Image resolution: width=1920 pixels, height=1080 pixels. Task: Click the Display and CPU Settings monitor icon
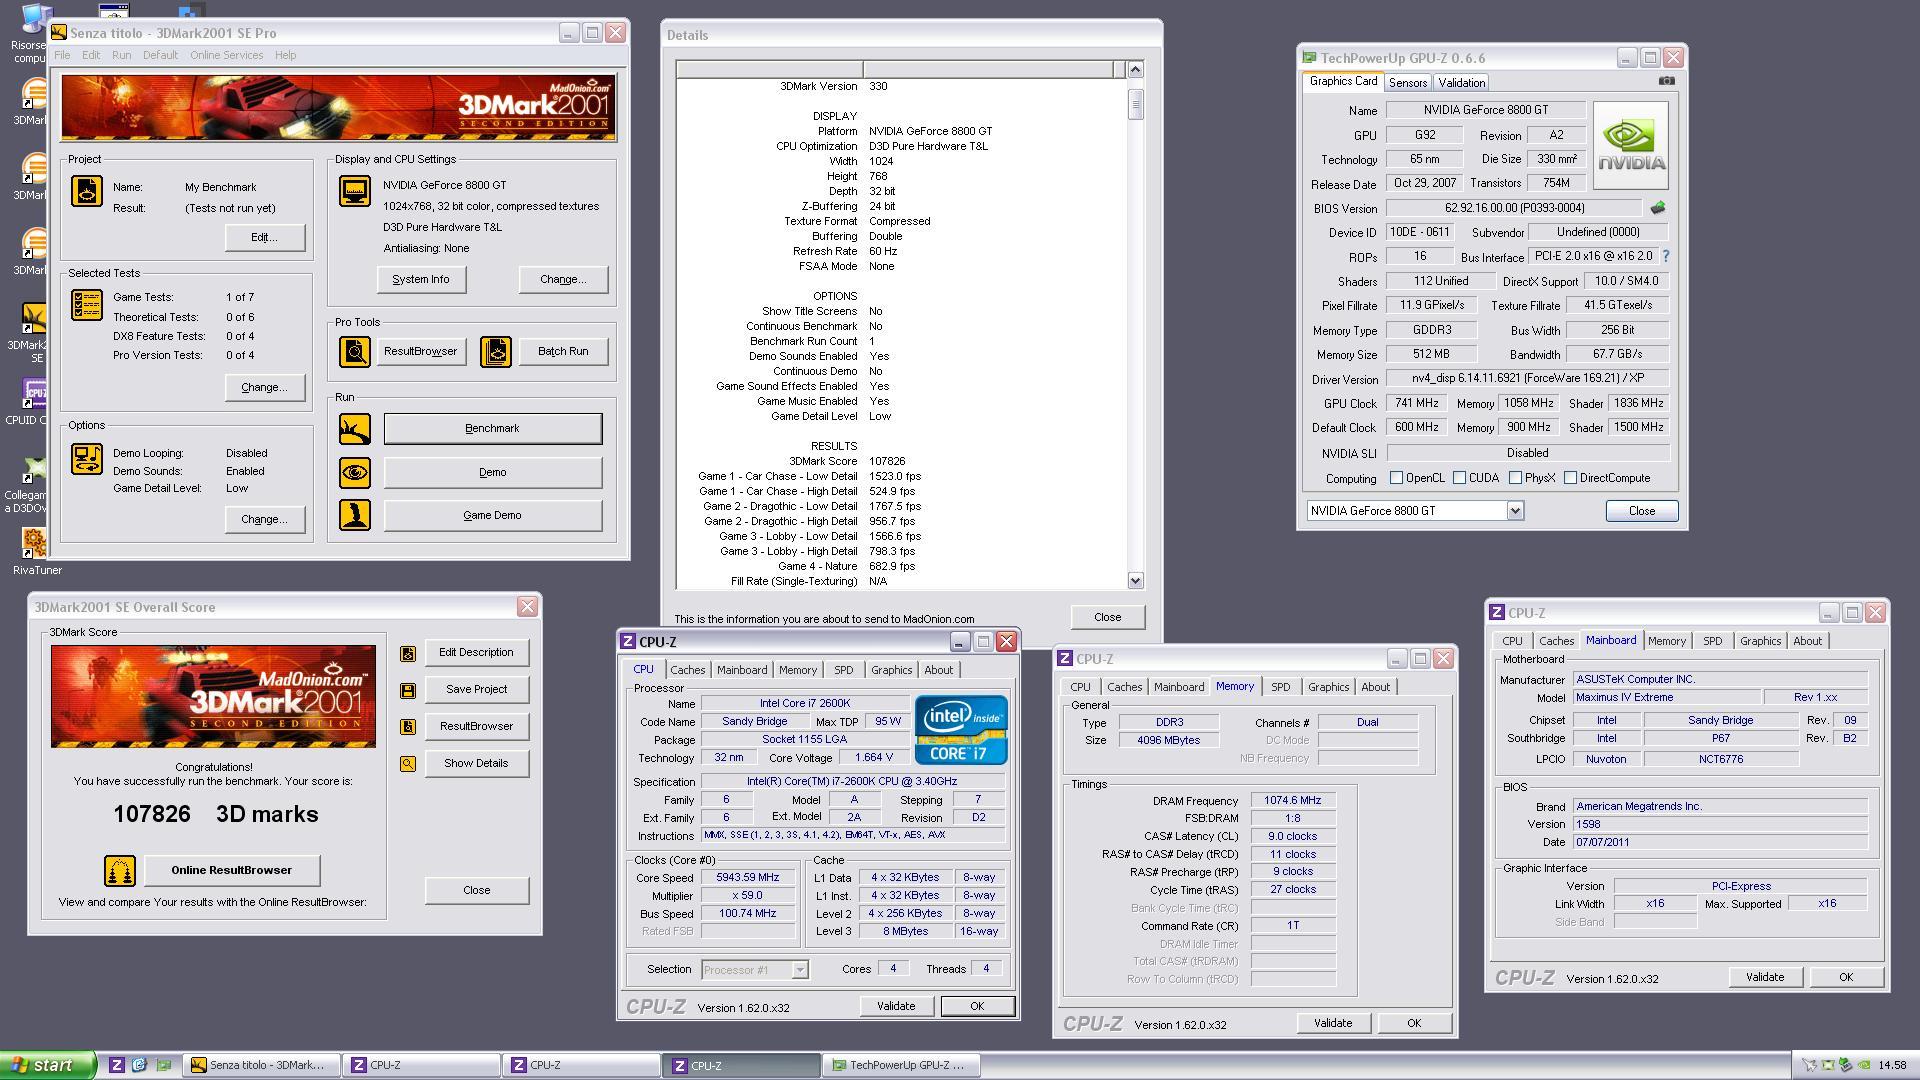[x=355, y=190]
